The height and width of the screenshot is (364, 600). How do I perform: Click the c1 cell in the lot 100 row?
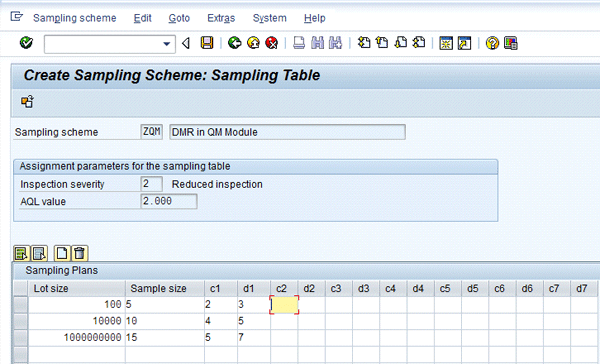point(221,305)
